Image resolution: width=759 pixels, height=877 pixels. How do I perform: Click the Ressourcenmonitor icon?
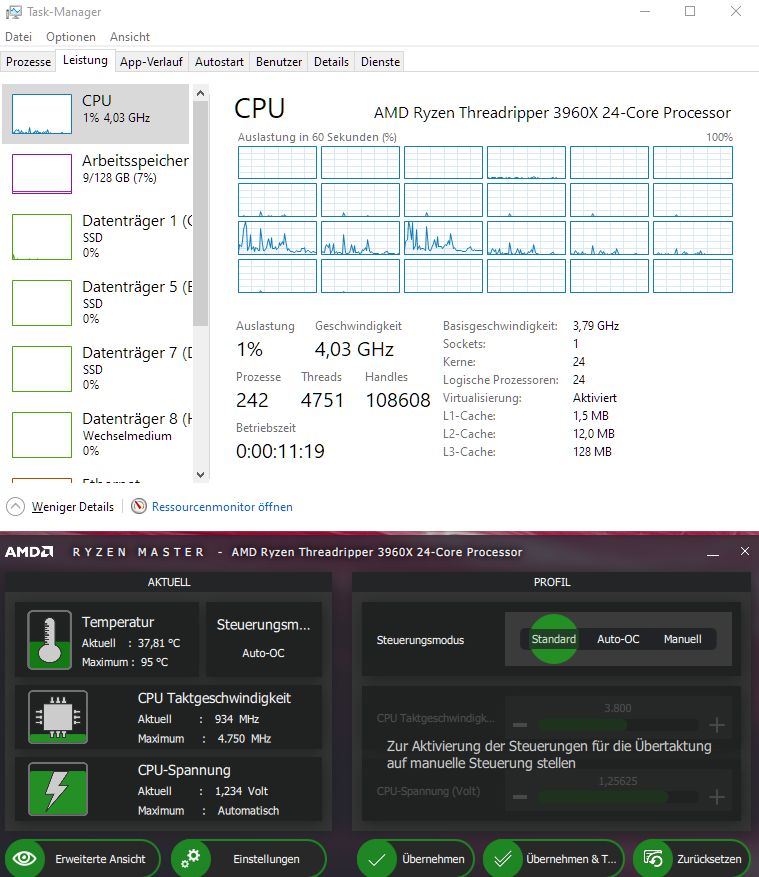coord(138,507)
